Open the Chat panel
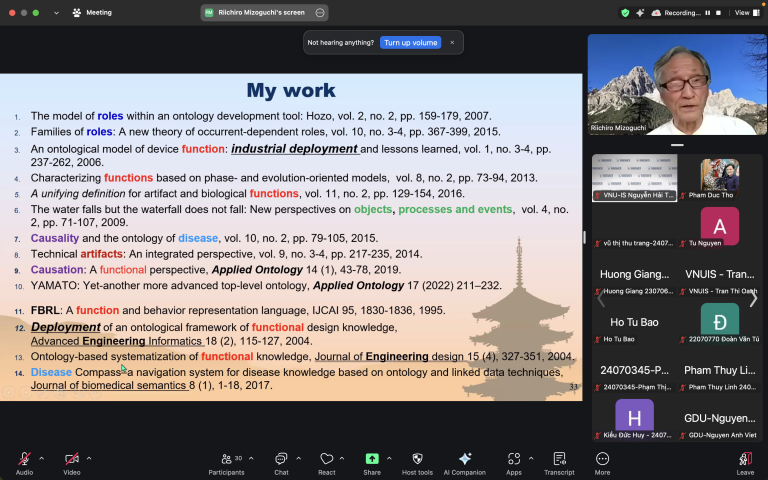Screen dimensions: 768x480 281,459
